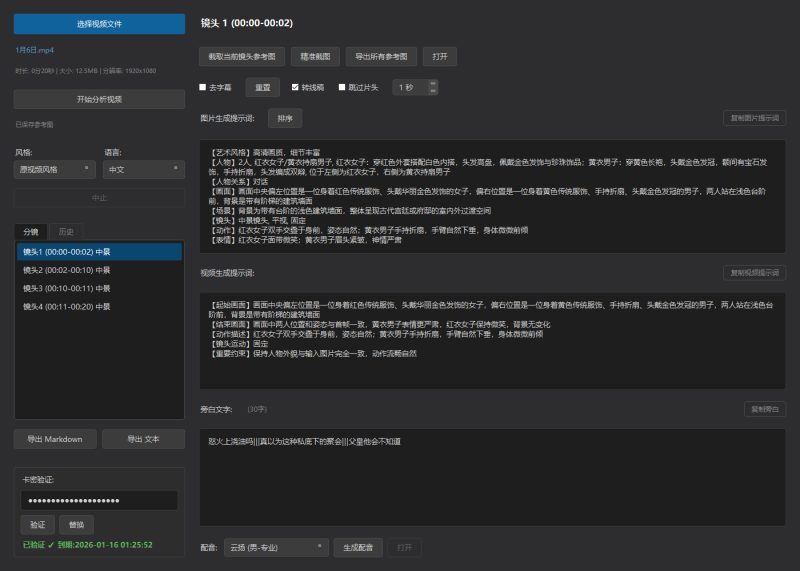Click the 1 秒 skip duration stepper
Screen dimensions: 800x571
411,88
